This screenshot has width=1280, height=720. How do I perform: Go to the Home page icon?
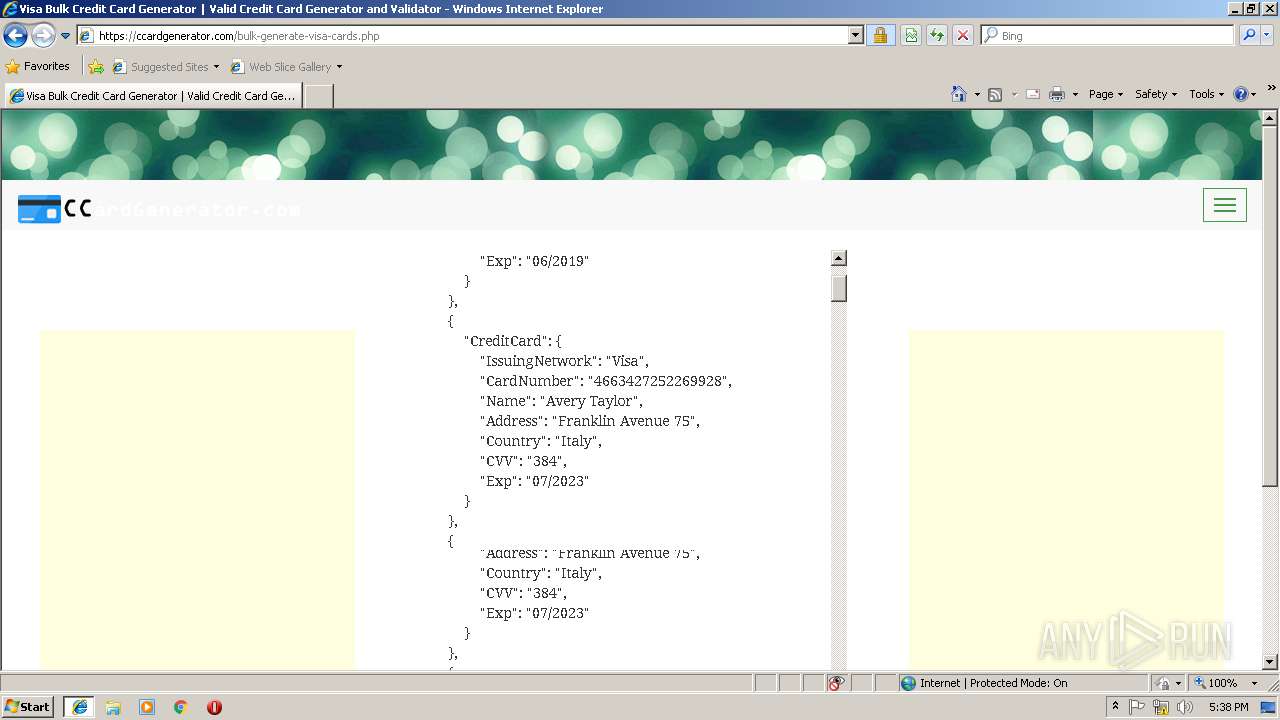959,94
